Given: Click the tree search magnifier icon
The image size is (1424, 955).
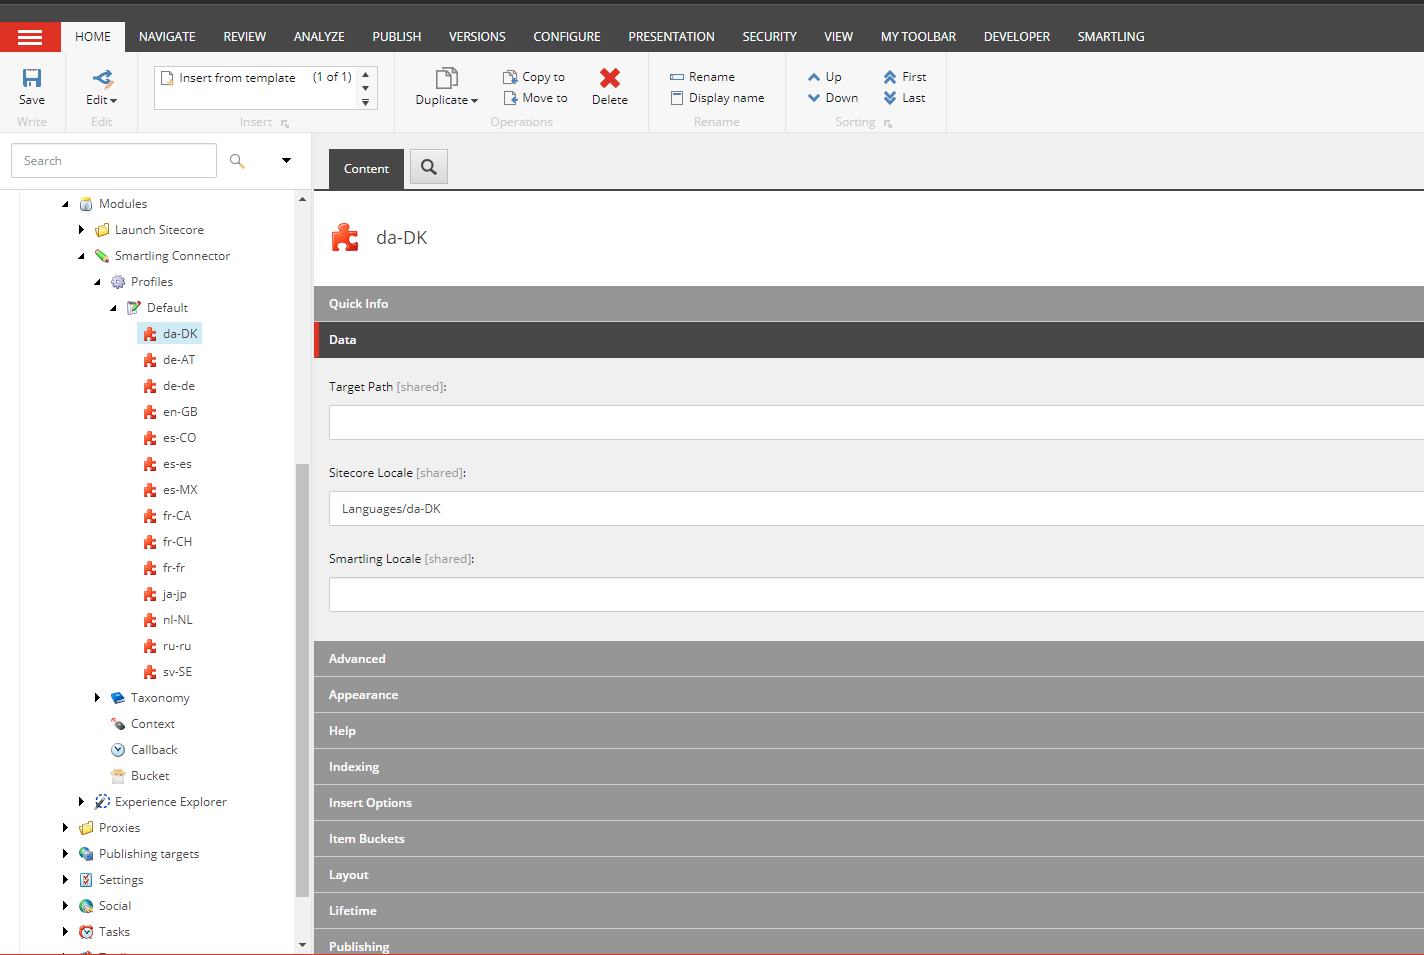Looking at the screenshot, I should click(x=237, y=161).
